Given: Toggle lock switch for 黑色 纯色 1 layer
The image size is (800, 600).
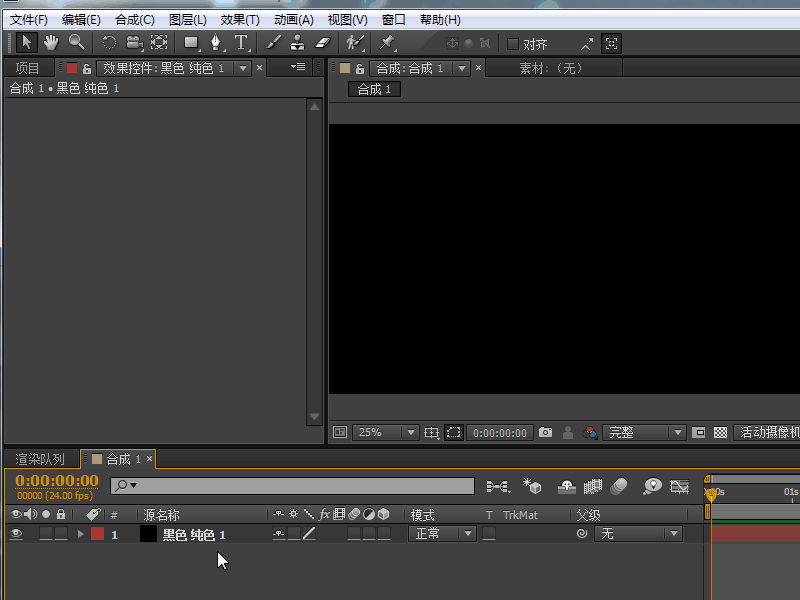Looking at the screenshot, I should [x=61, y=534].
